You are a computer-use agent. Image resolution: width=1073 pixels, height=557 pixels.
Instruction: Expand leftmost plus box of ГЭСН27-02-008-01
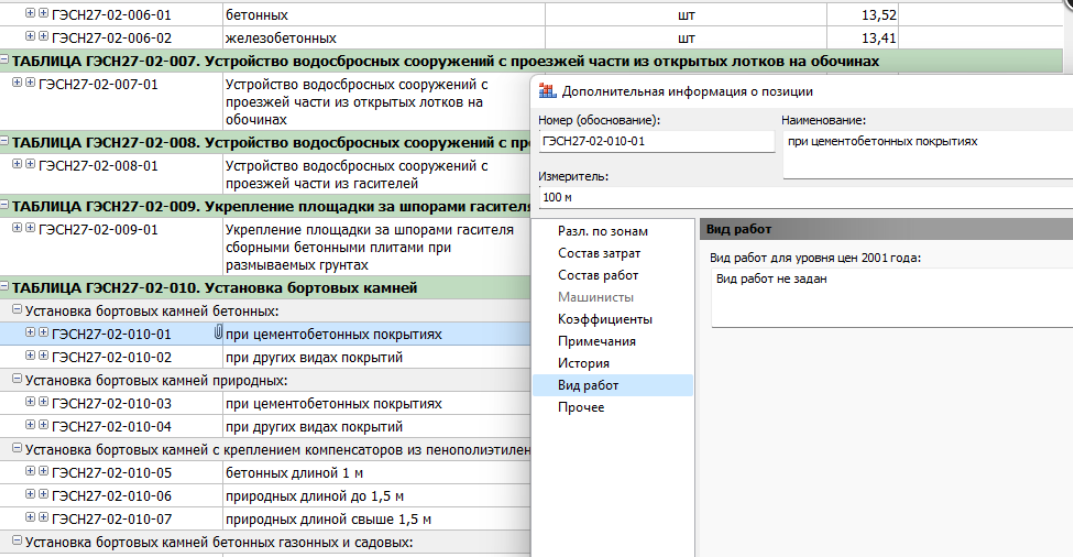[17, 164]
